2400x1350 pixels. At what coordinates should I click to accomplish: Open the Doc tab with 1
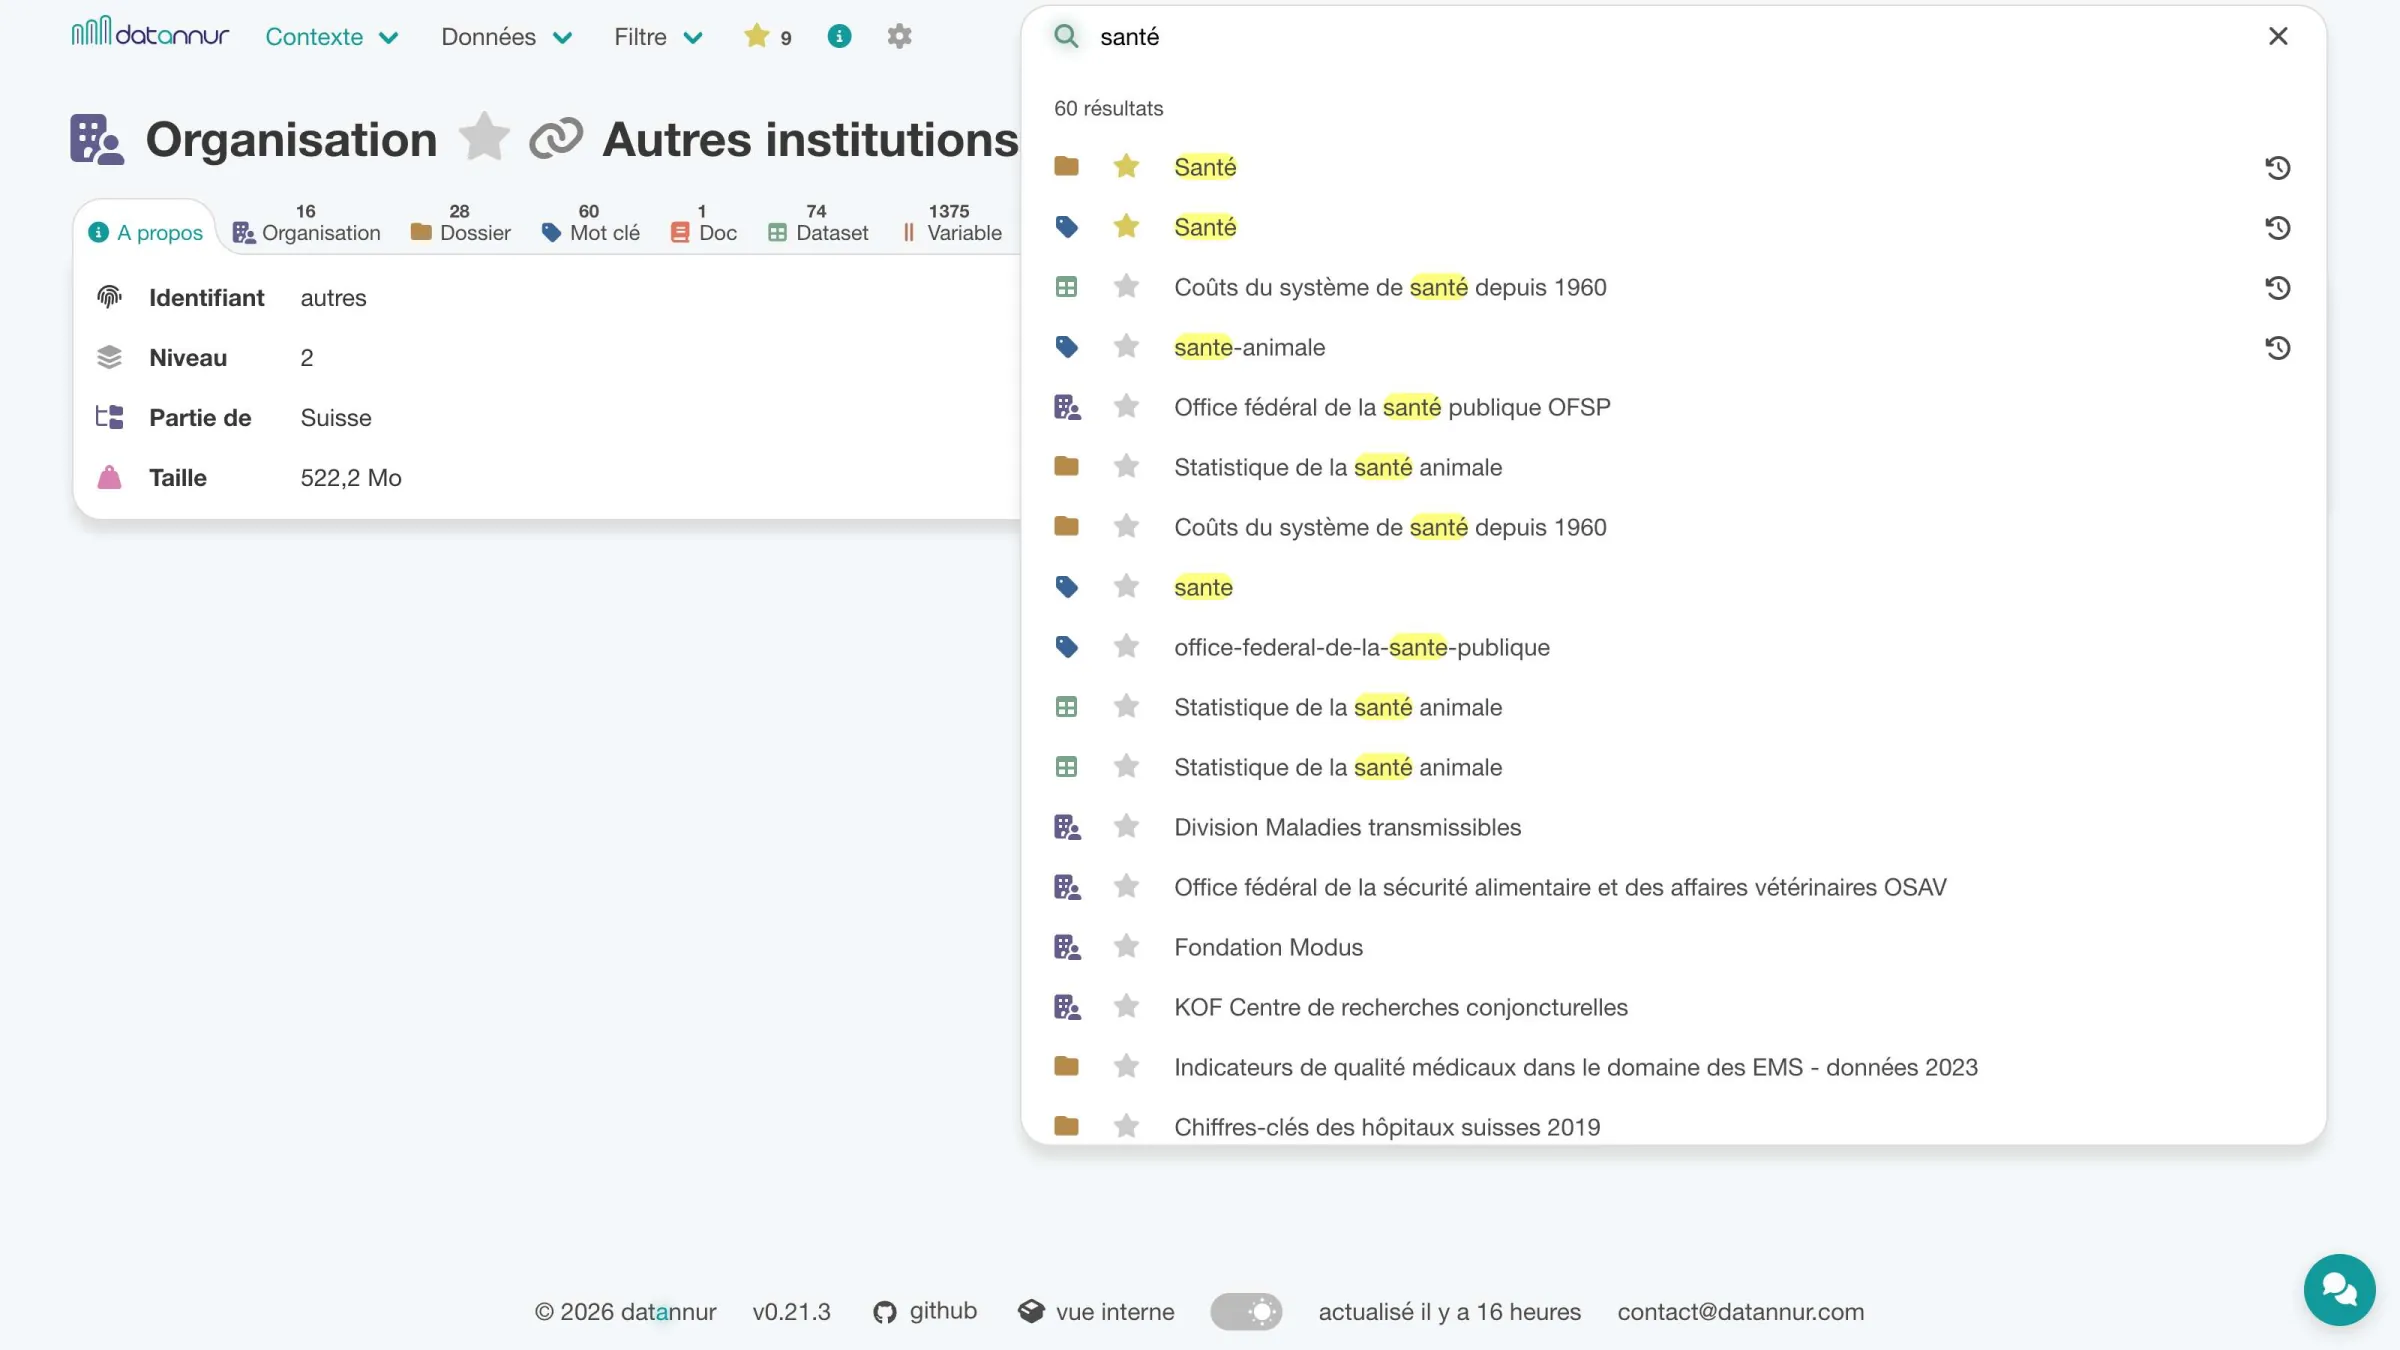click(704, 223)
